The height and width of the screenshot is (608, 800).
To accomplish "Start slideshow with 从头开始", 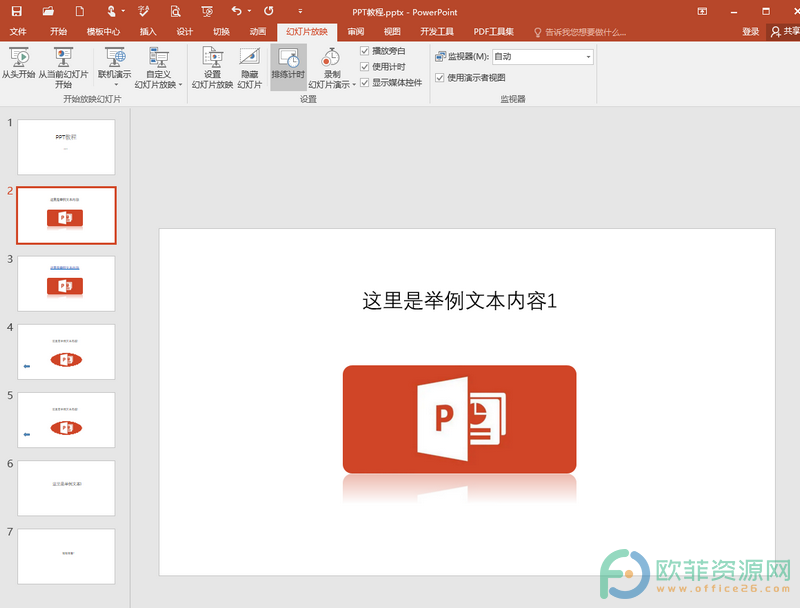I will point(18,63).
